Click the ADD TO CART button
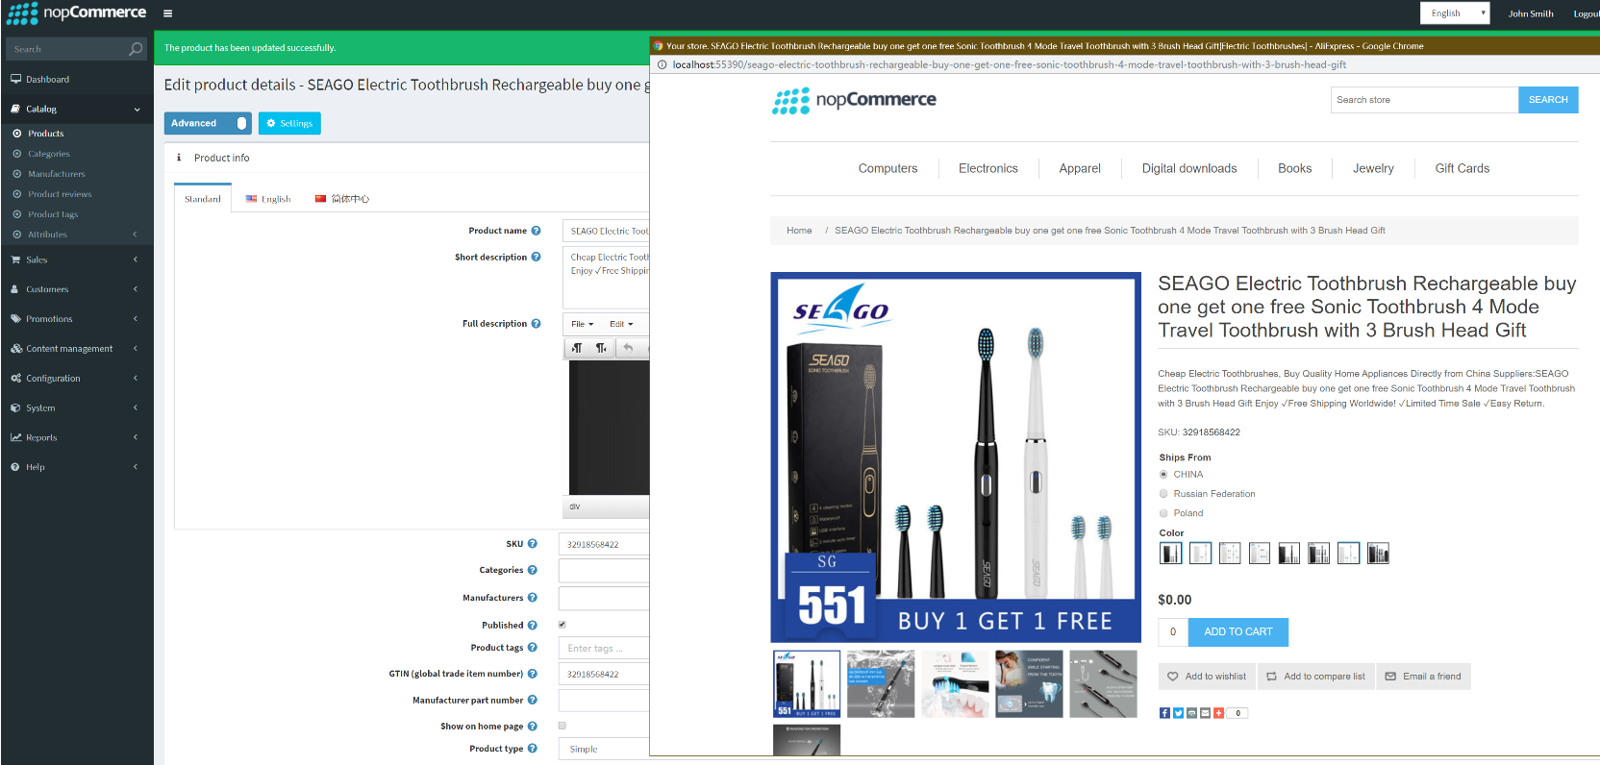1600x765 pixels. coord(1238,632)
